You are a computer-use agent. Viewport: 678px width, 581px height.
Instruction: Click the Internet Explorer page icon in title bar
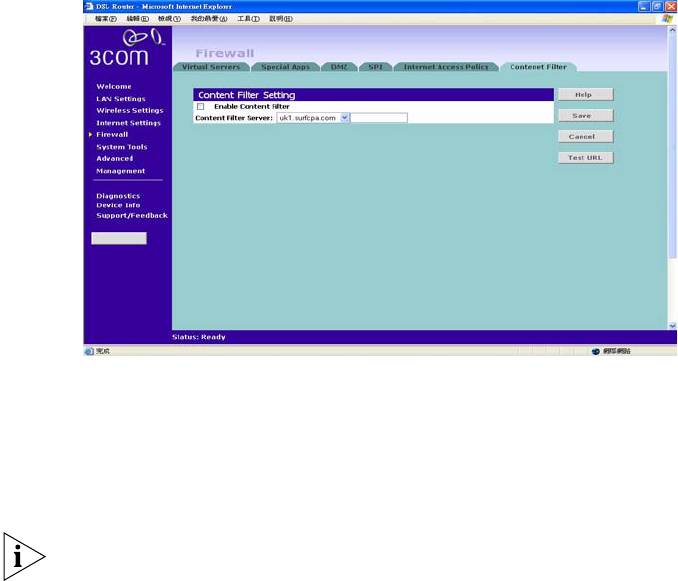tap(89, 6)
